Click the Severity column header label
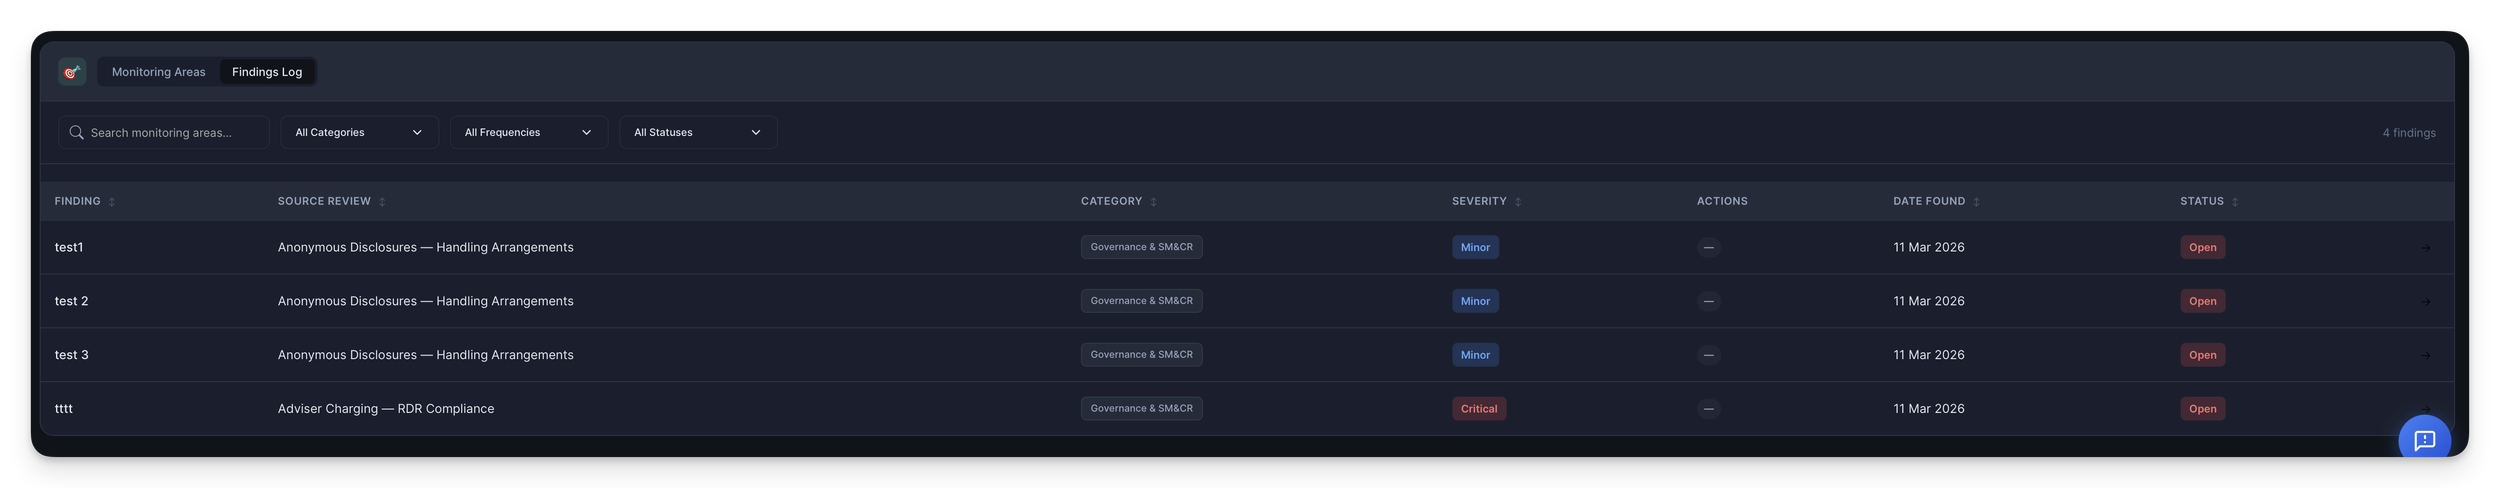 (1479, 202)
